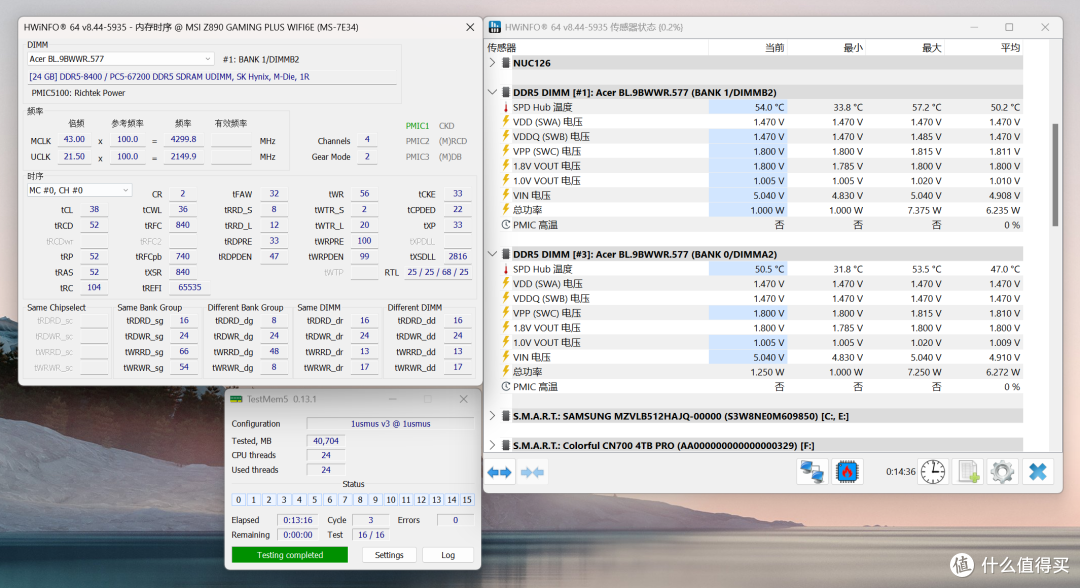Viewport: 1080px width, 588px height.
Task: Select the PMIC2 indicator label
Action: pos(417,141)
